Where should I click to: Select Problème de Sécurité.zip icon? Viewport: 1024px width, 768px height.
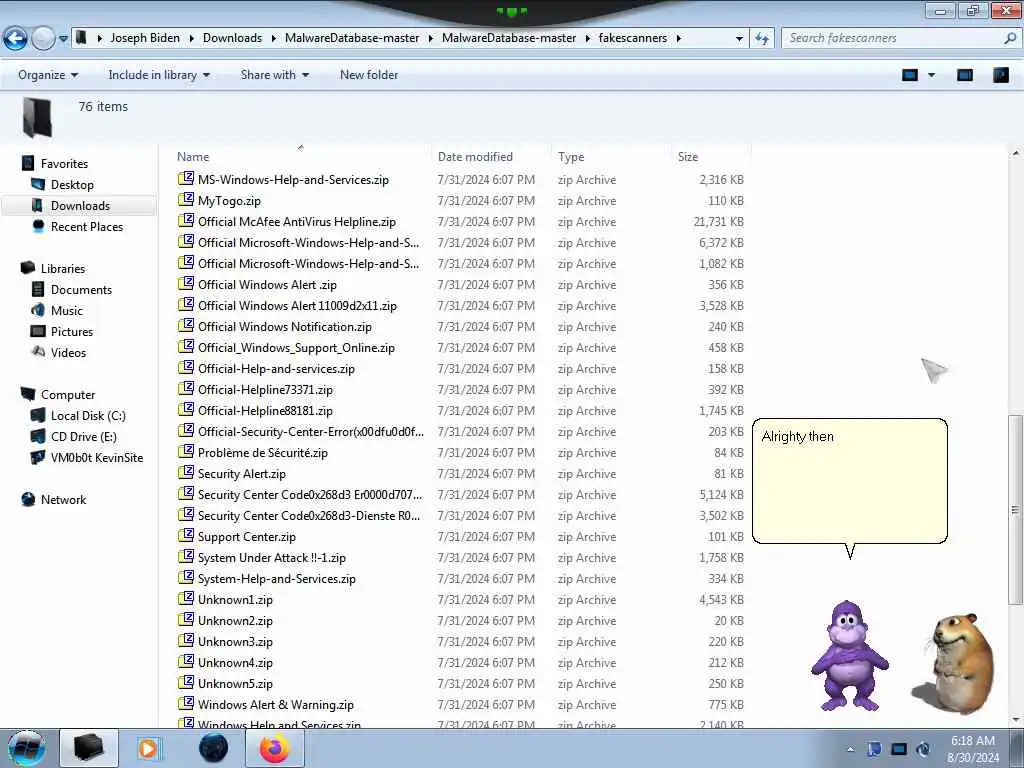click(186, 451)
